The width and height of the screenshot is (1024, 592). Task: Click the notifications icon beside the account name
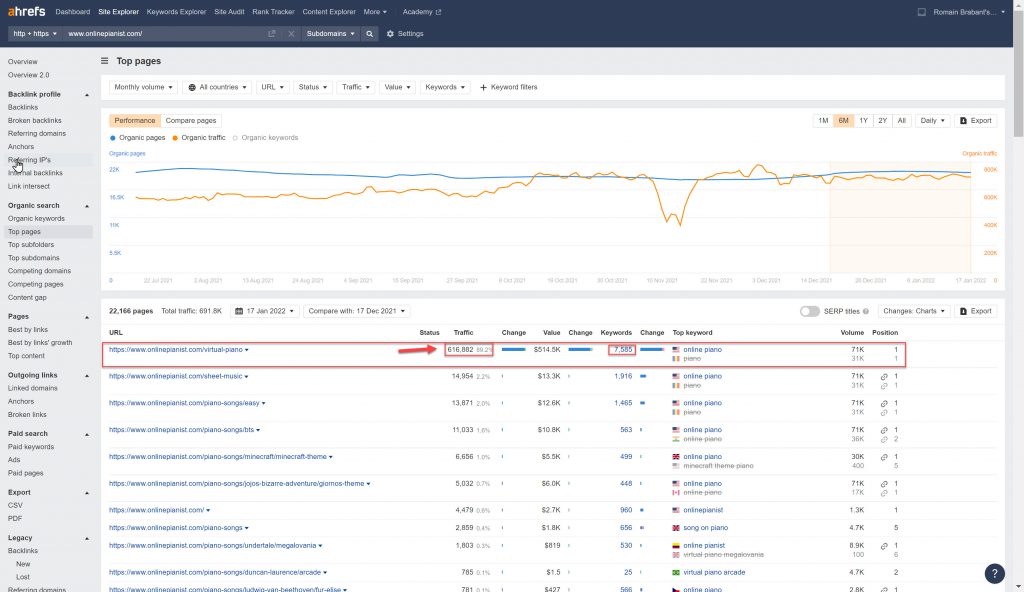pyautogui.click(x=921, y=12)
